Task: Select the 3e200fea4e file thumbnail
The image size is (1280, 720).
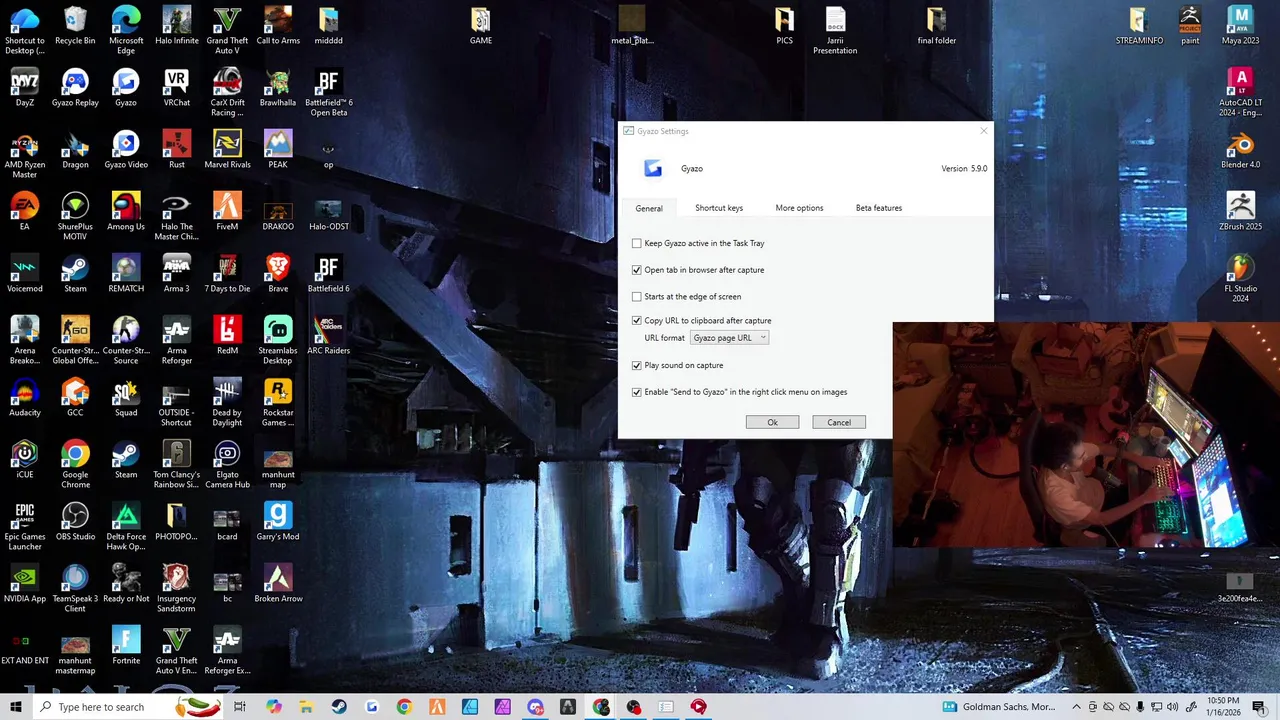Action: tap(1240, 588)
